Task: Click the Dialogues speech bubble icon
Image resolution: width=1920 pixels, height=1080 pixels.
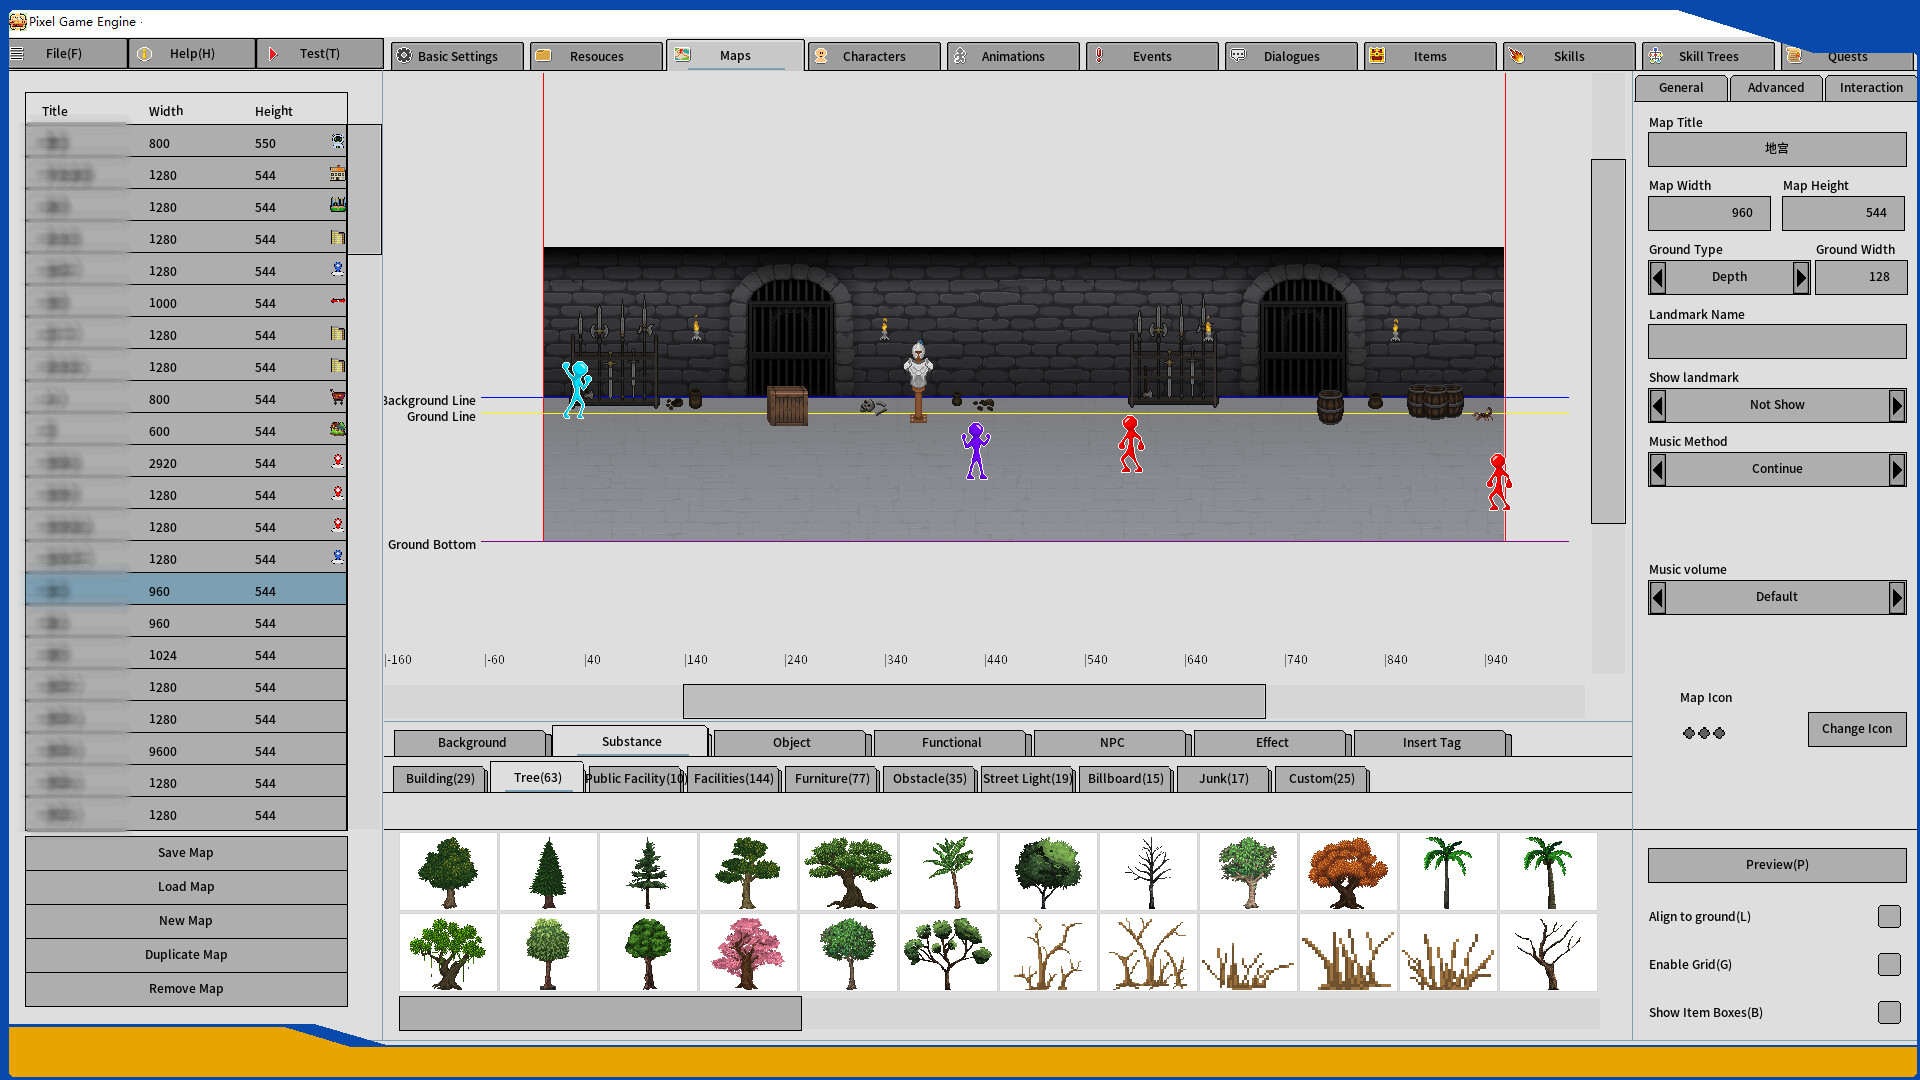Action: pyautogui.click(x=1238, y=56)
